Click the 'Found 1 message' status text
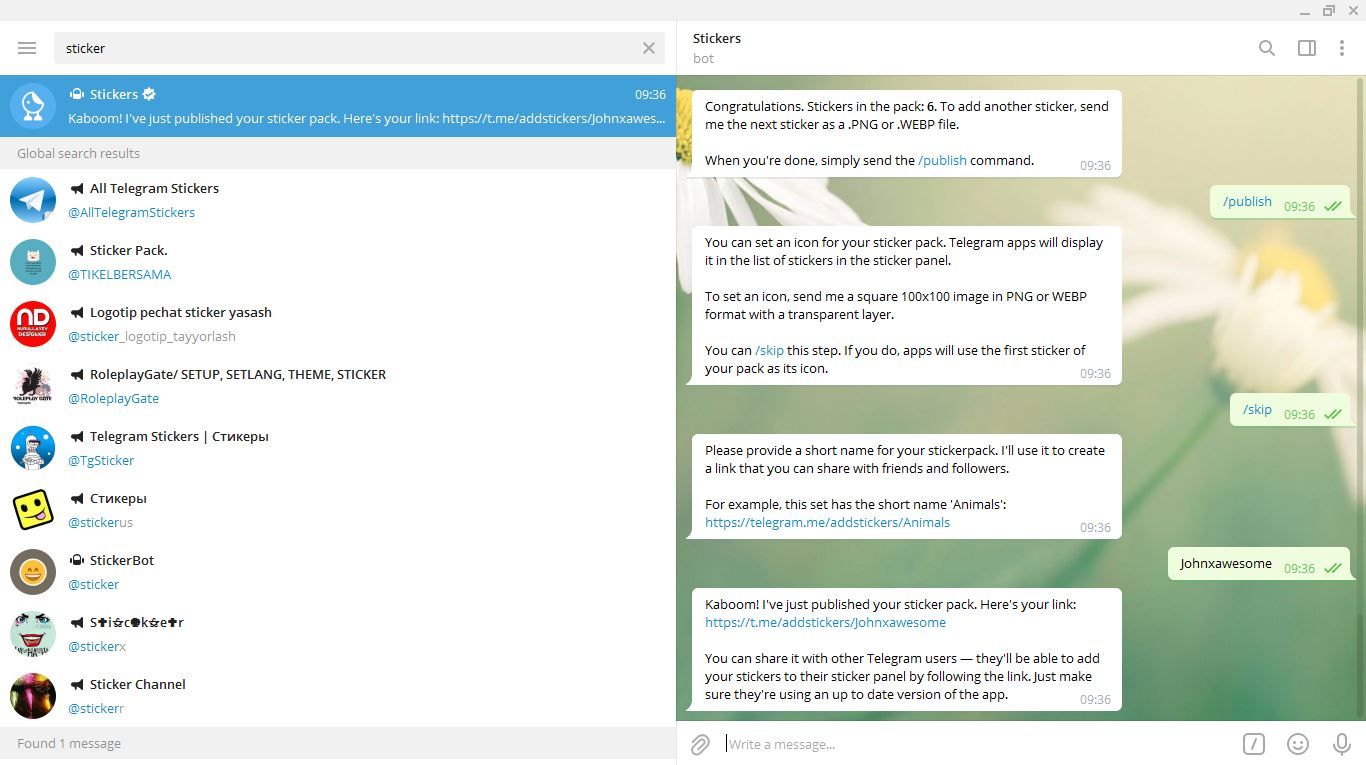The image size is (1366, 765). (x=69, y=743)
